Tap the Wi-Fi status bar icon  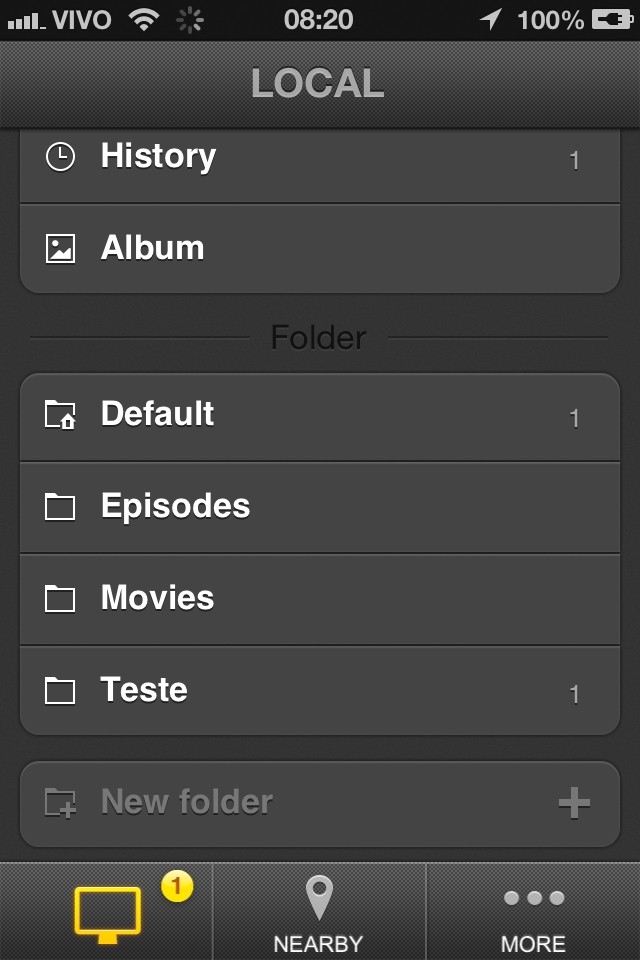pyautogui.click(x=146, y=19)
